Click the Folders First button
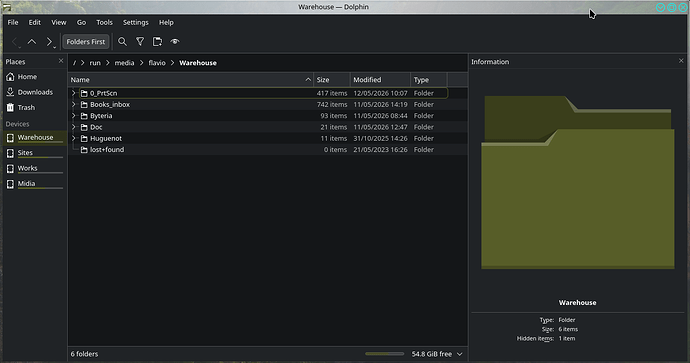Viewport: 690px width, 363px height. point(86,42)
